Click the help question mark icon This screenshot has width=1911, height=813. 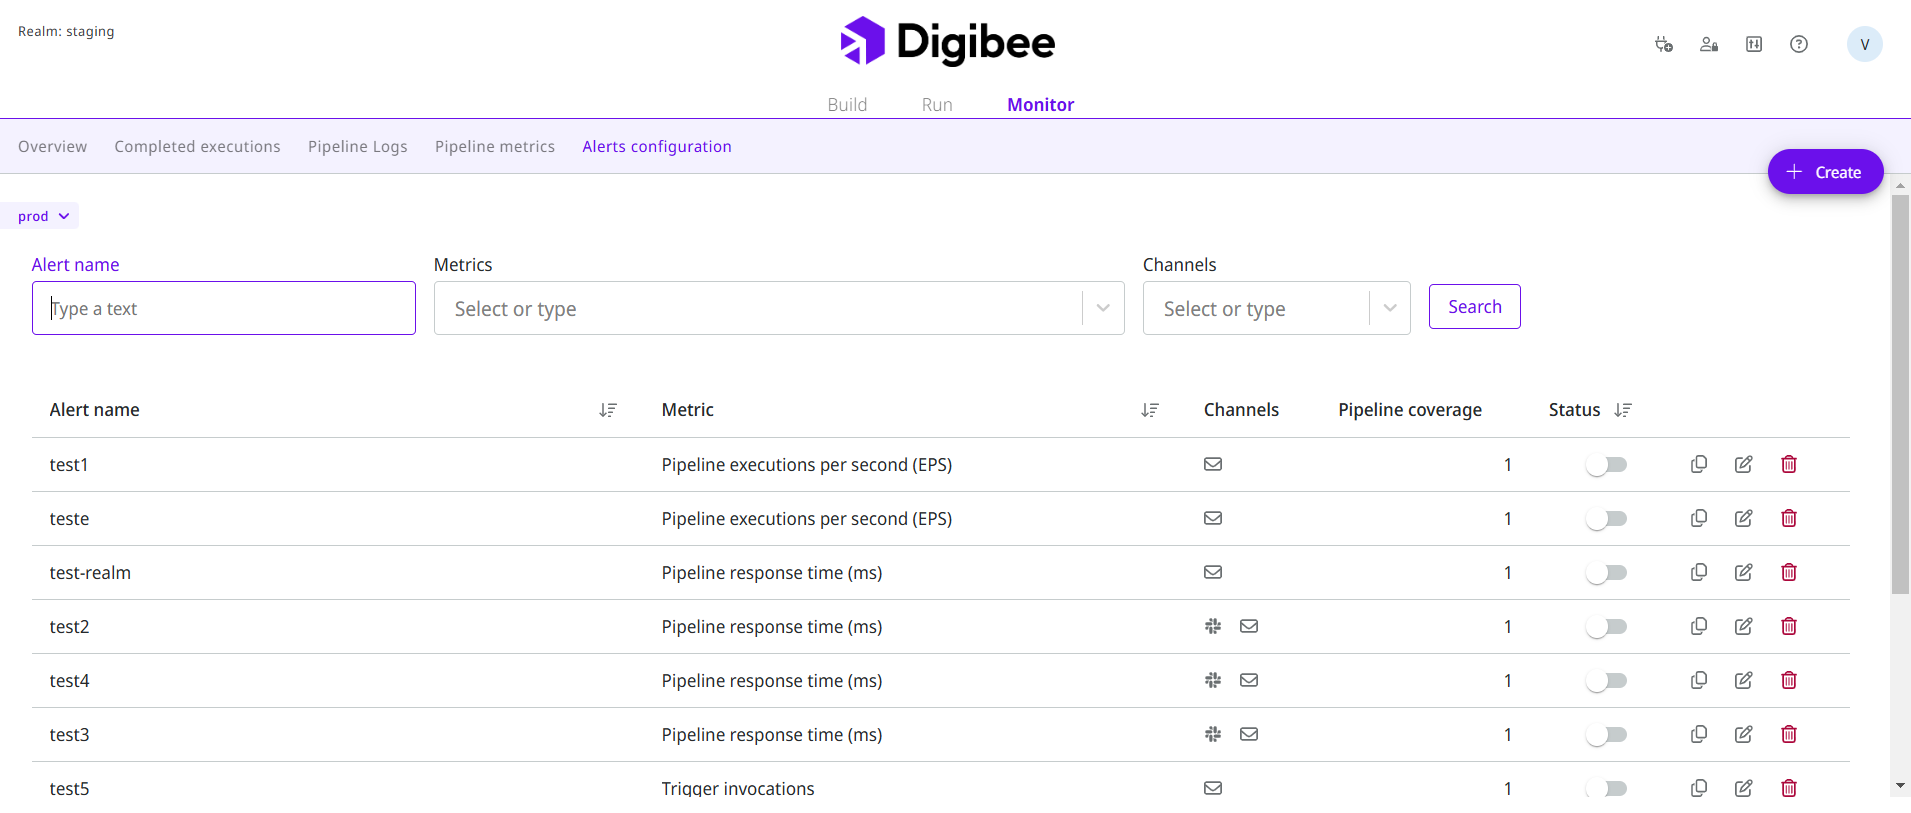[x=1798, y=44]
